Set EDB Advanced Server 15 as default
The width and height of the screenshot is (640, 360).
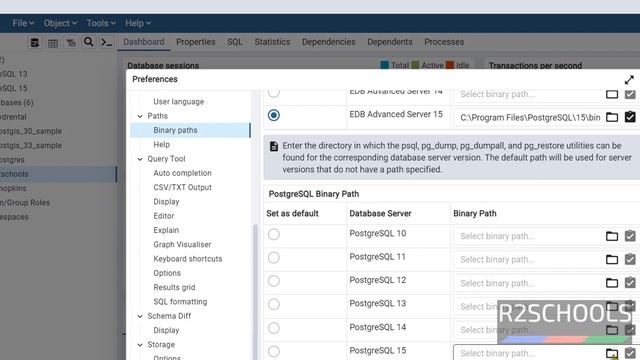coord(273,115)
